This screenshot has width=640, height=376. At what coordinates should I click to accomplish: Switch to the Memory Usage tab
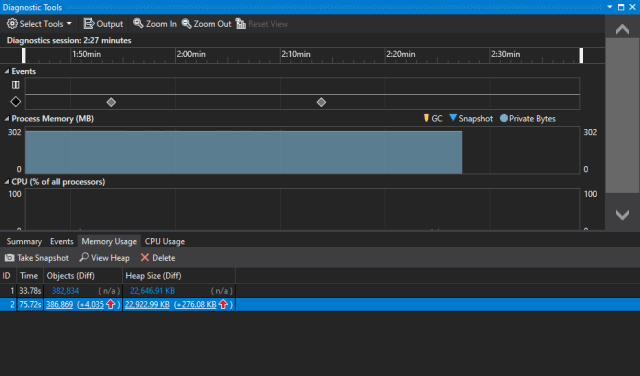coord(109,242)
